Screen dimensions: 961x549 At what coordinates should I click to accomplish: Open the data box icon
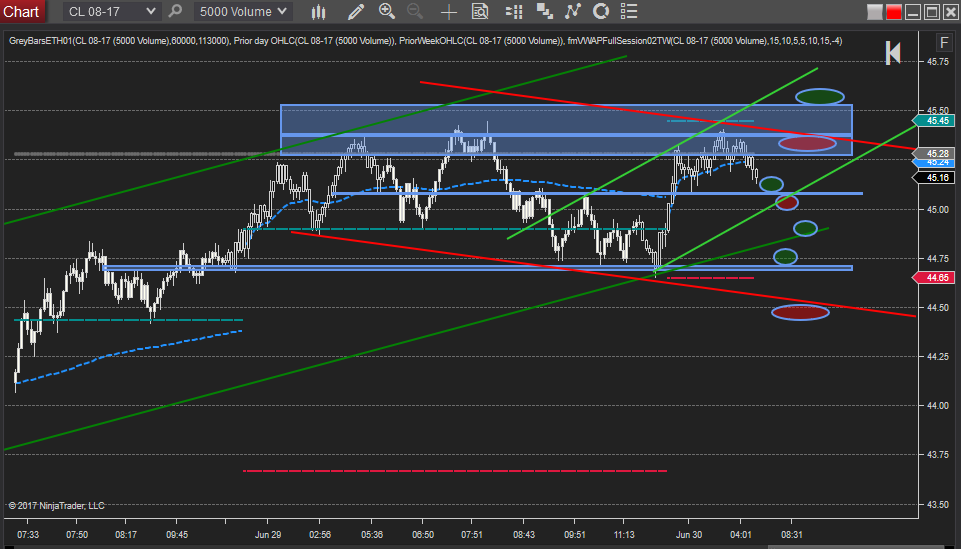pos(480,11)
